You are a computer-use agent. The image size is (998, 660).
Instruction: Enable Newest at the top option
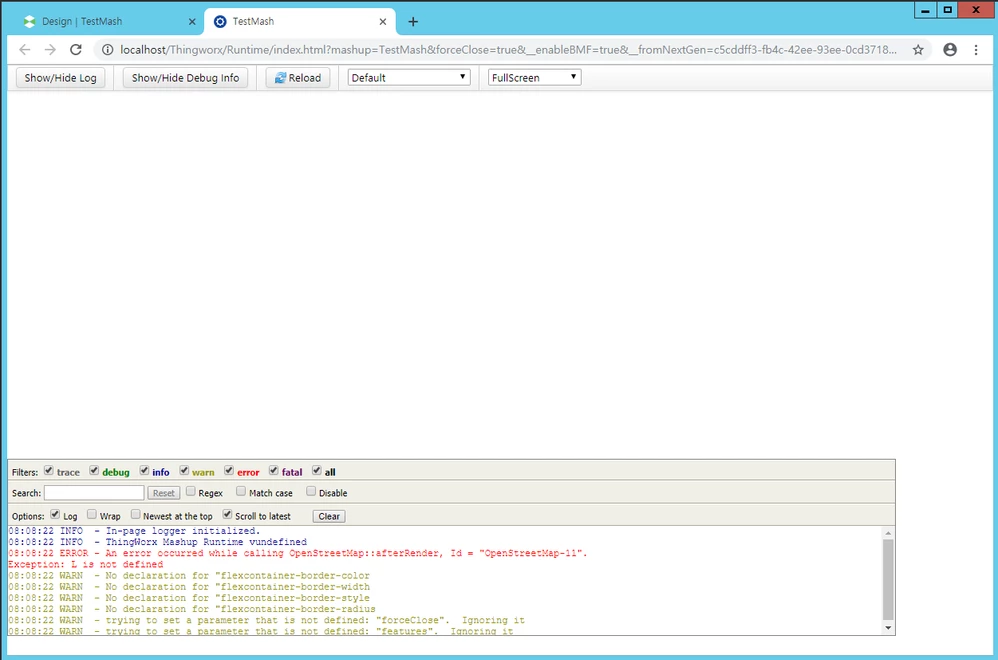135,514
